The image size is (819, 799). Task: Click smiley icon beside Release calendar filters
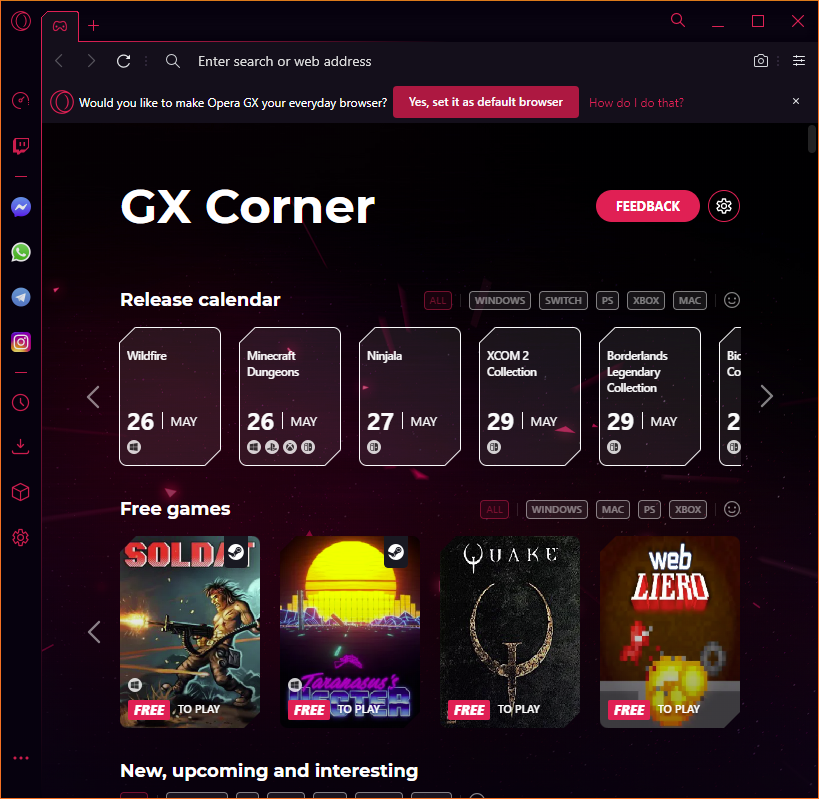pos(731,300)
